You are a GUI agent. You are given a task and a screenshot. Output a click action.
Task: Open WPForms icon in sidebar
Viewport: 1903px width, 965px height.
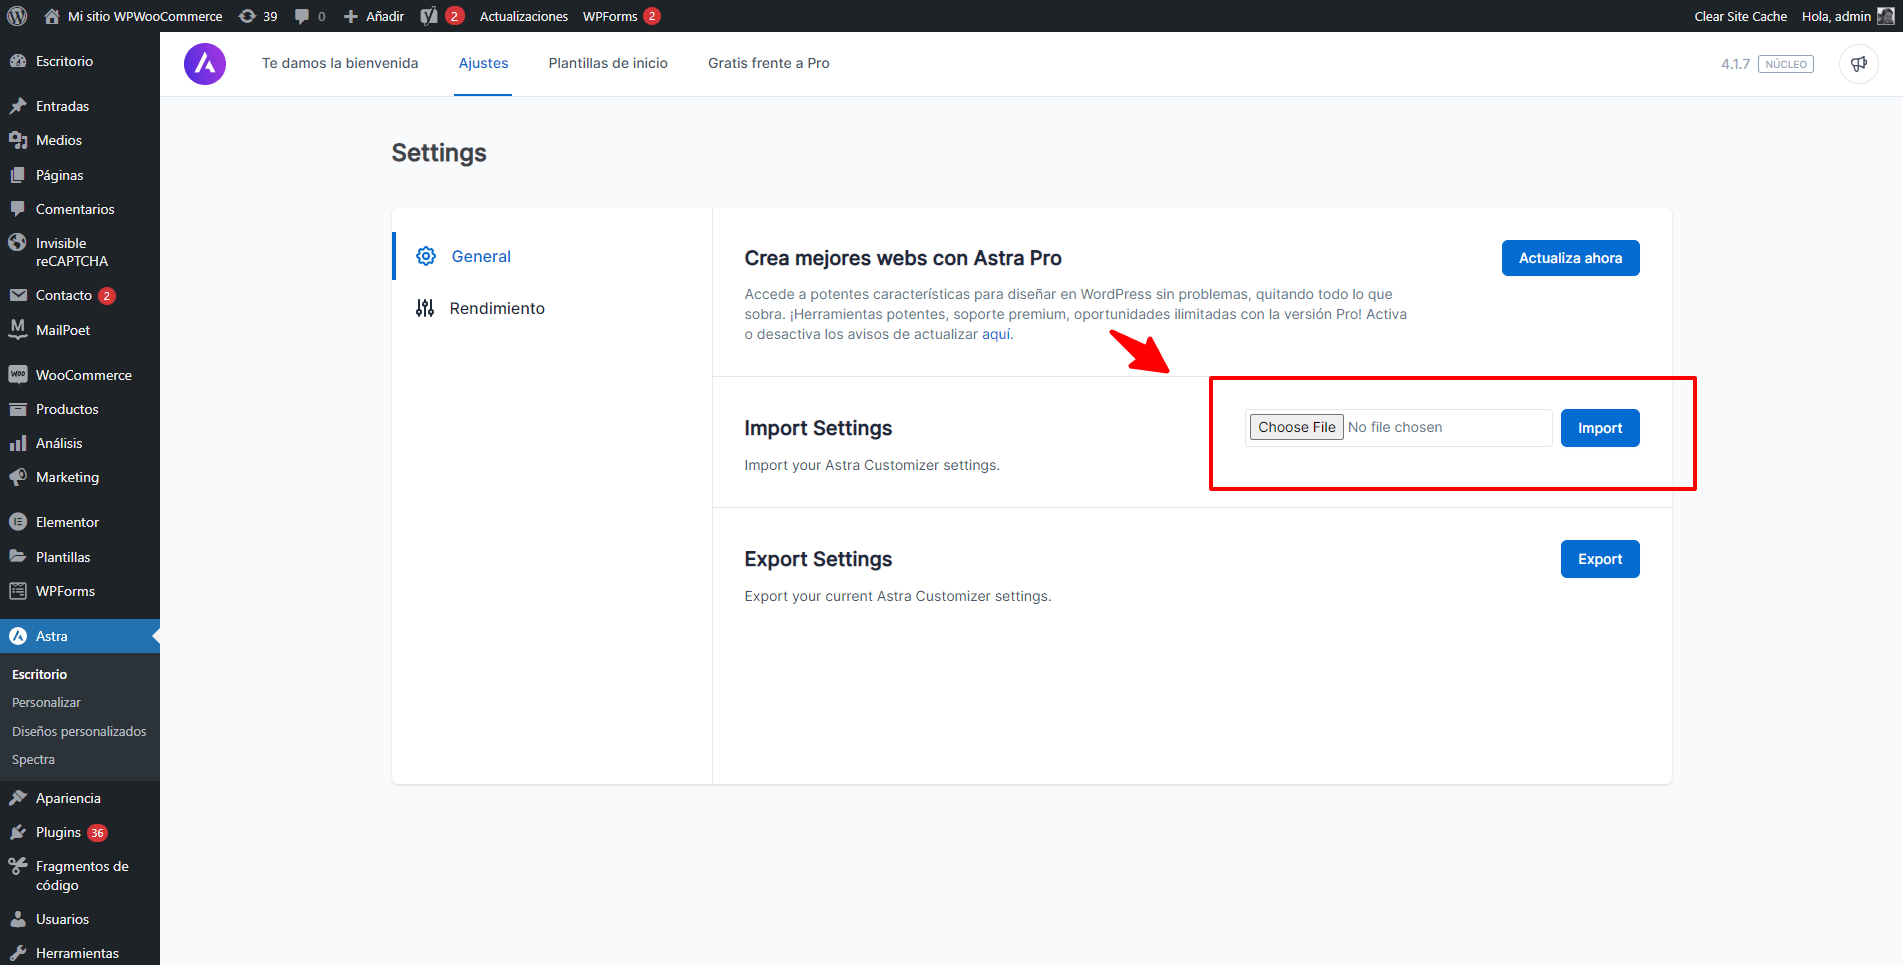click(x=18, y=591)
